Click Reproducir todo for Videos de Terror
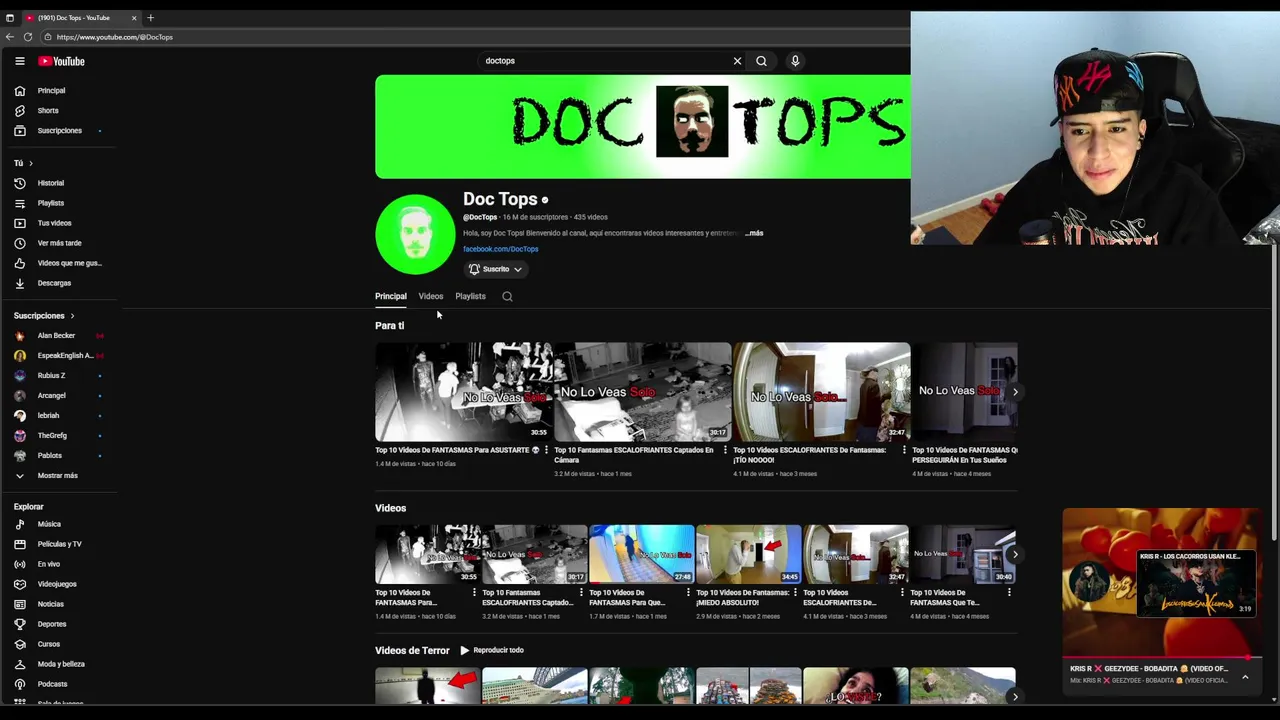1280x720 pixels. coord(492,650)
